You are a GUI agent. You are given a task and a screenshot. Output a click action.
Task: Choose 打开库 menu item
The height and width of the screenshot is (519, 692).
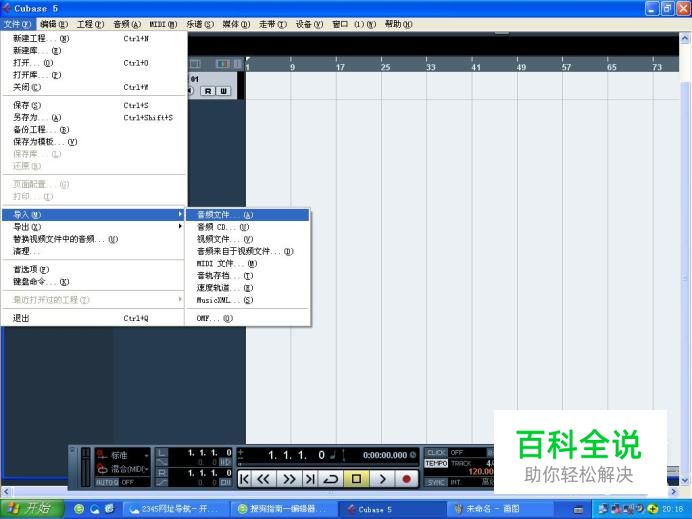coord(93,75)
